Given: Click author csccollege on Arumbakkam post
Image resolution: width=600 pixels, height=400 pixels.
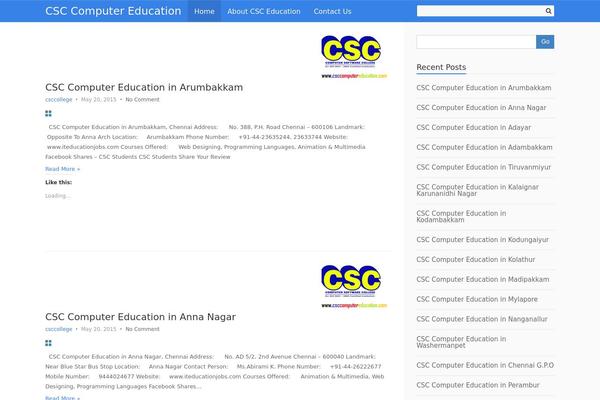Looking at the screenshot, I should click(x=59, y=100).
